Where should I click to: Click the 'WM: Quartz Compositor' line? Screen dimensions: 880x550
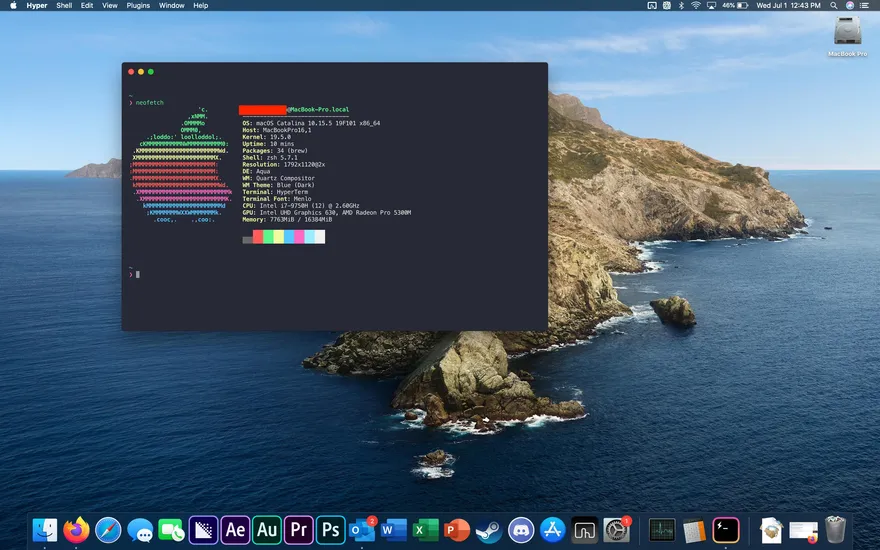click(278, 178)
